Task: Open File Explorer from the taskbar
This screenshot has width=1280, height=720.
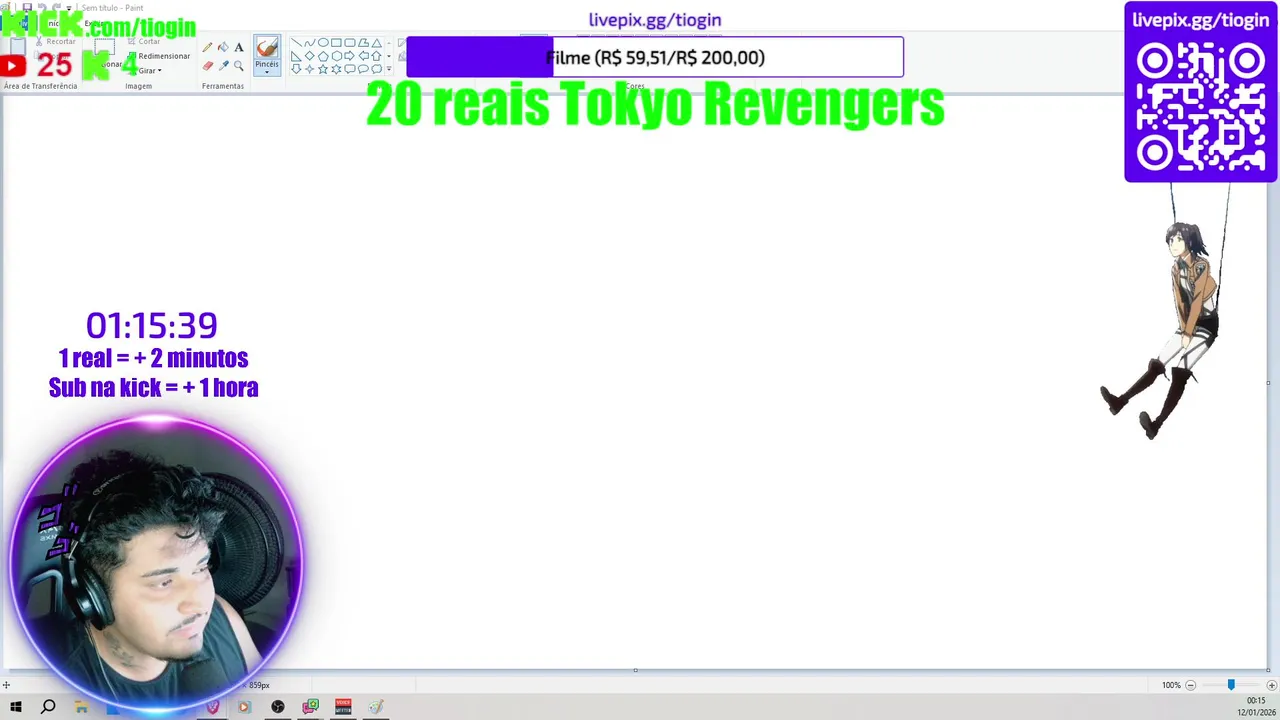Action: (x=81, y=707)
